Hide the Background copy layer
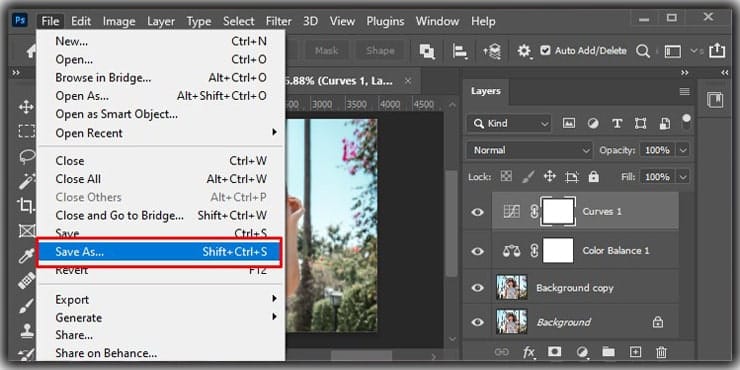 478,288
